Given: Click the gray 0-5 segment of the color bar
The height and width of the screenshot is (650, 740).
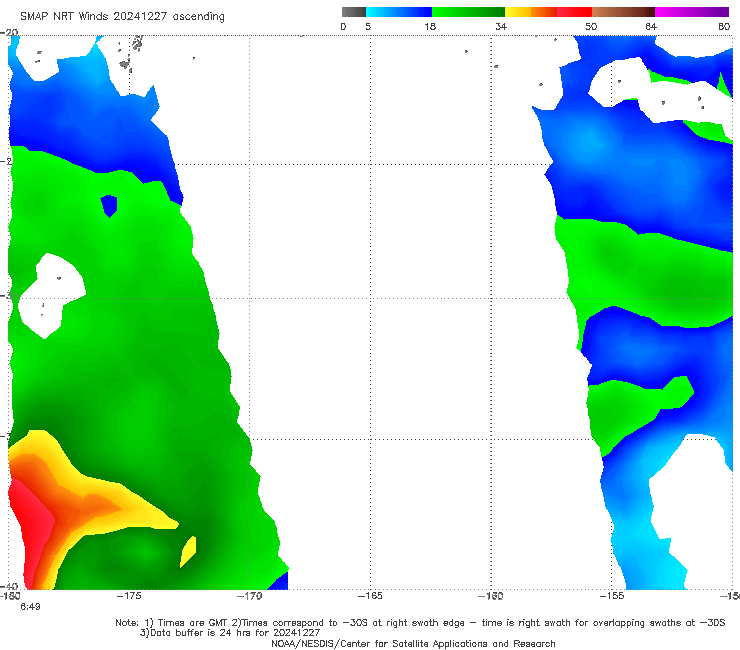Looking at the screenshot, I should pyautogui.click(x=353, y=12).
